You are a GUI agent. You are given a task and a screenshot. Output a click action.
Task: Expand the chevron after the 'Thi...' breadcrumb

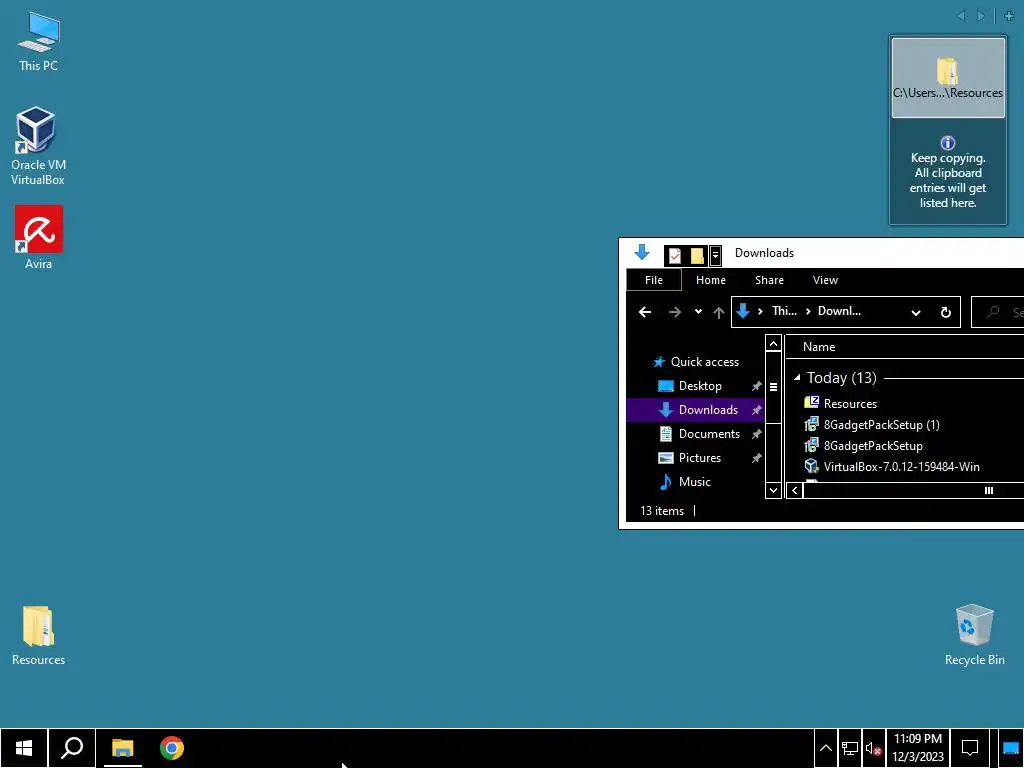(808, 312)
